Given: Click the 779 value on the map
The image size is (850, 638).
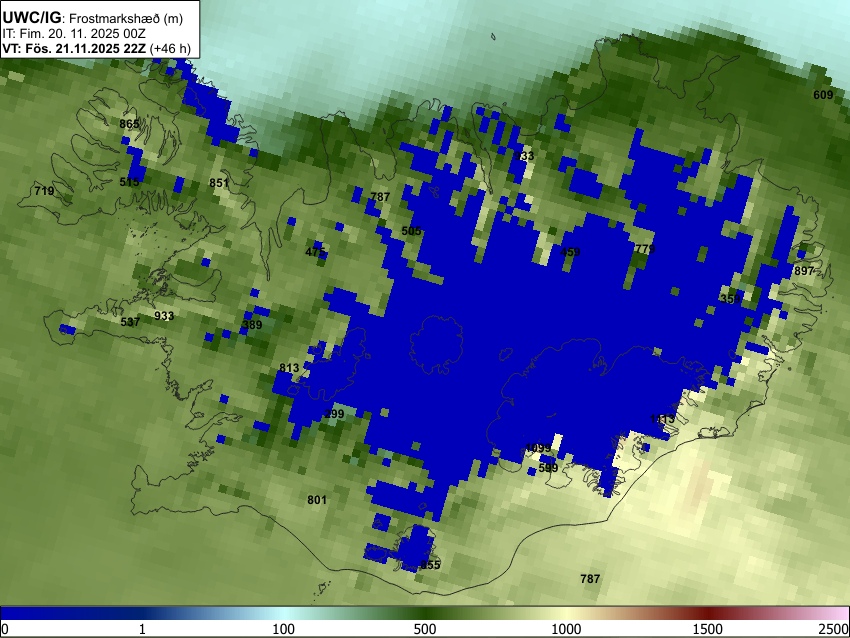Looking at the screenshot, I should point(645,249).
